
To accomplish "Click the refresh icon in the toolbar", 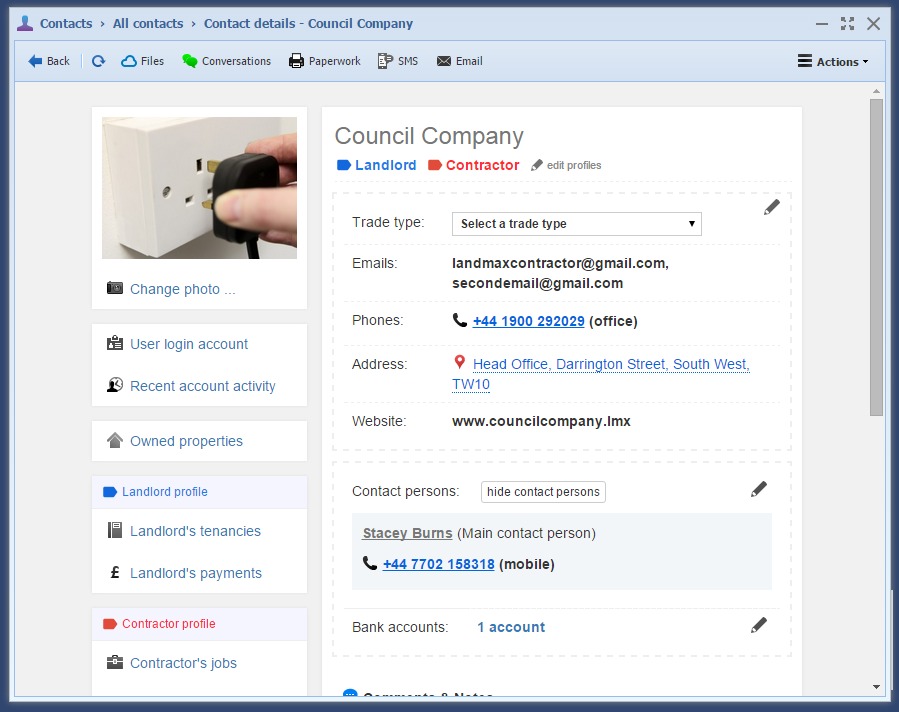I will (98, 61).
